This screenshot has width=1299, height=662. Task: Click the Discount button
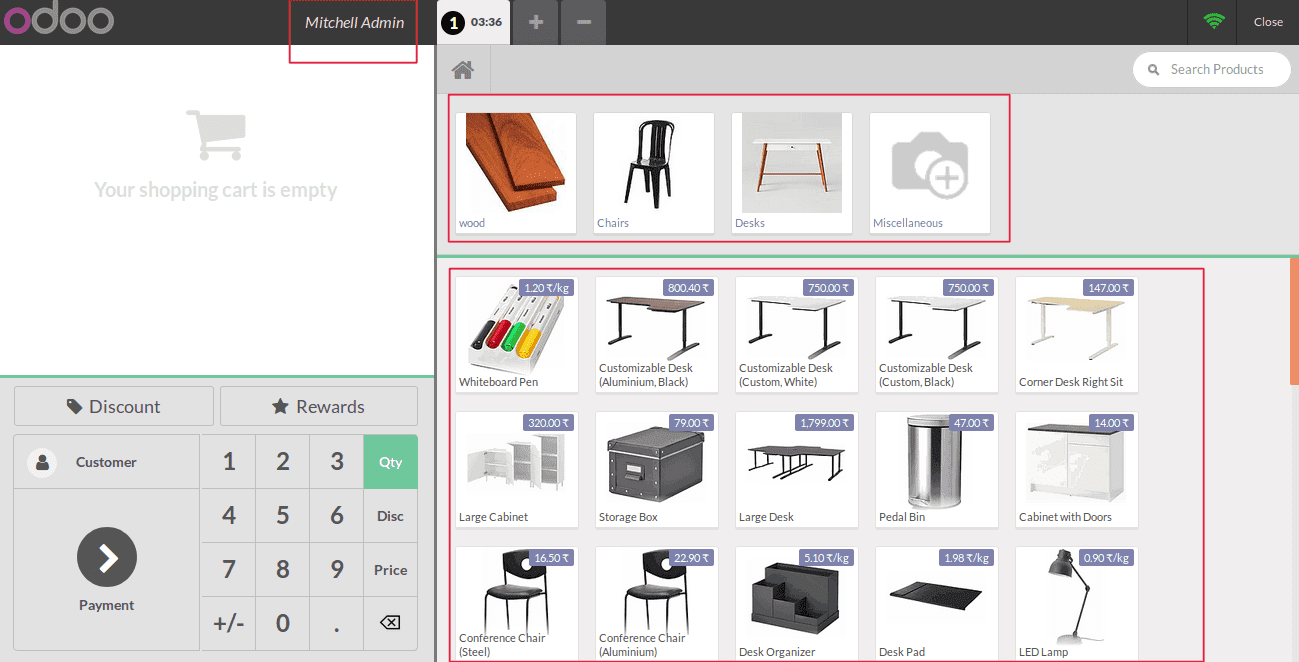[114, 406]
